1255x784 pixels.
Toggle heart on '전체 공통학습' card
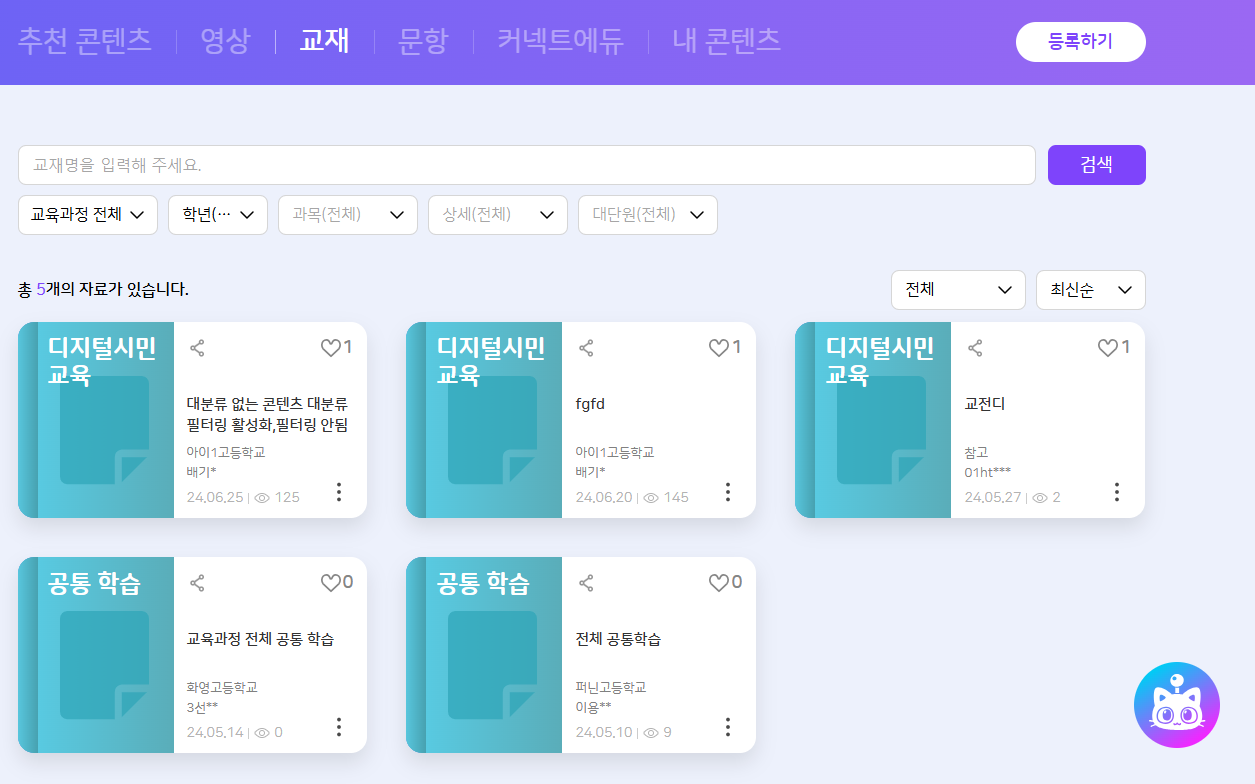pyautogui.click(x=719, y=583)
